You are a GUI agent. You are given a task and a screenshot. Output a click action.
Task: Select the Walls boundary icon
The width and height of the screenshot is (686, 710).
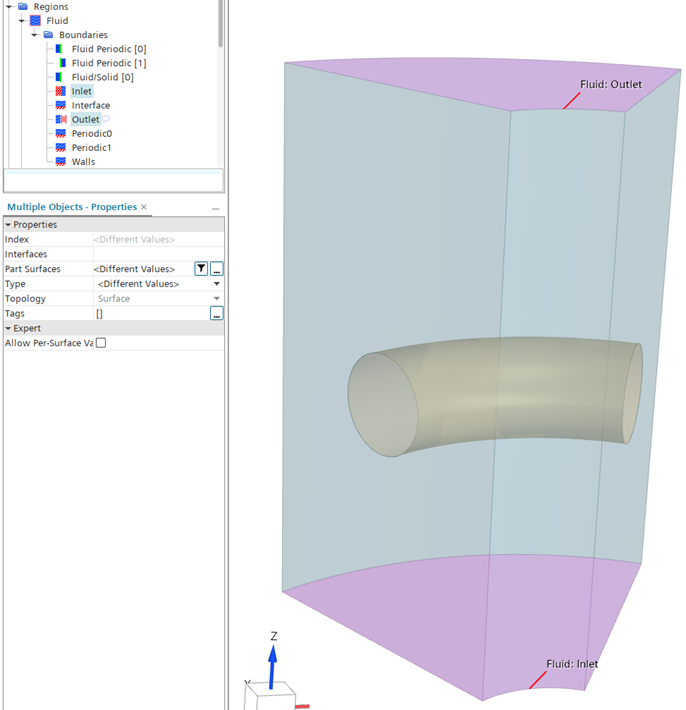point(61,161)
